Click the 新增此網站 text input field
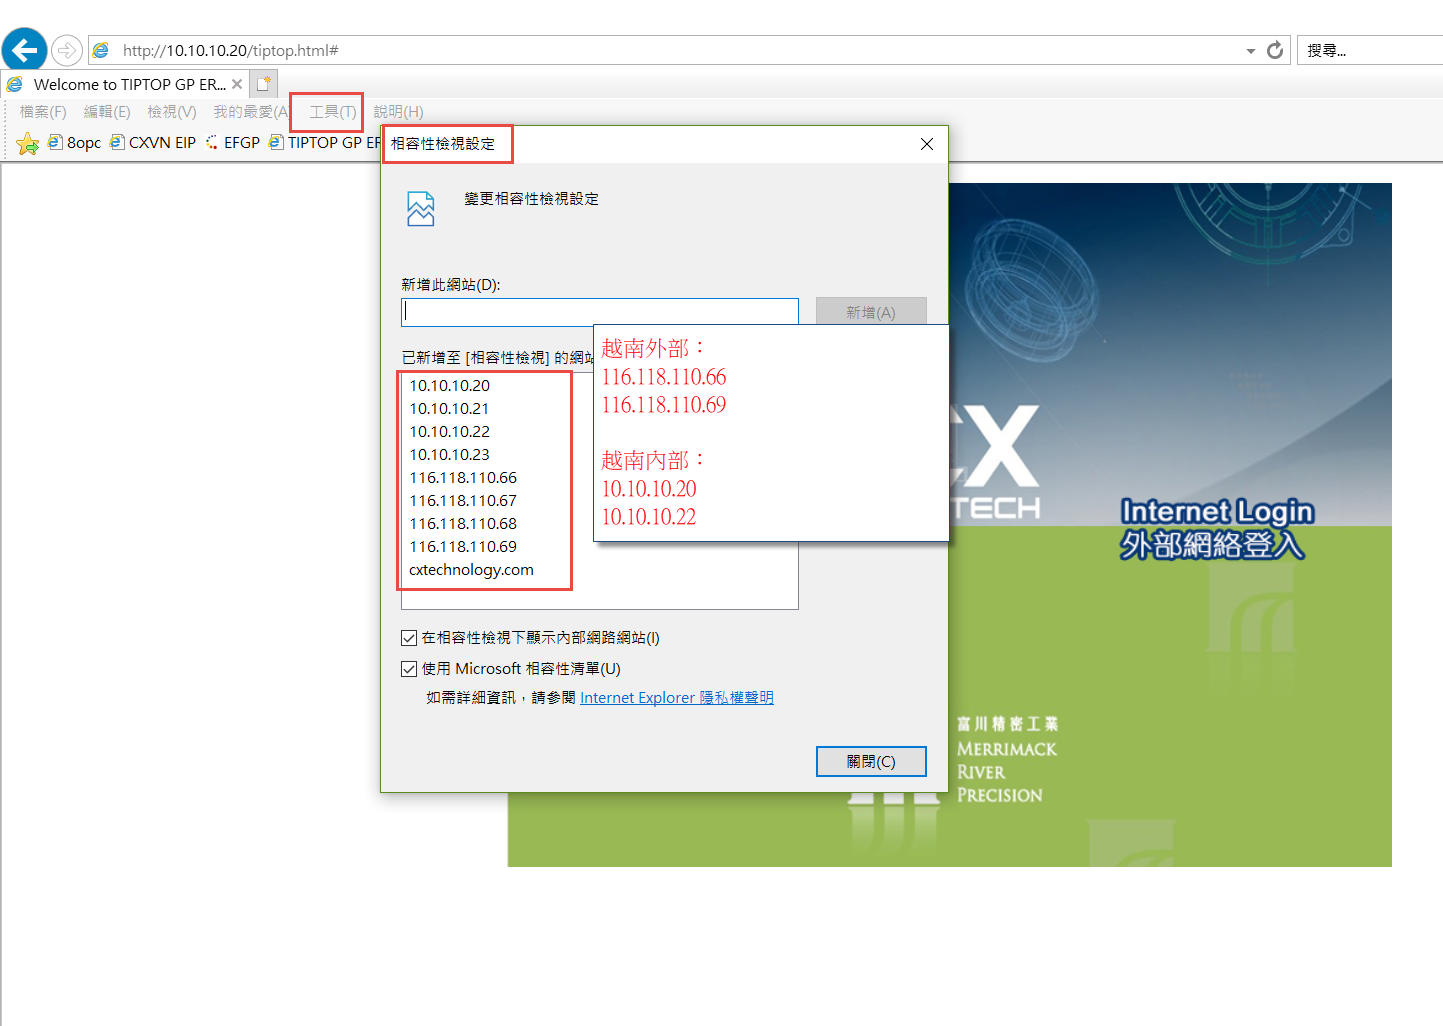 coord(599,312)
